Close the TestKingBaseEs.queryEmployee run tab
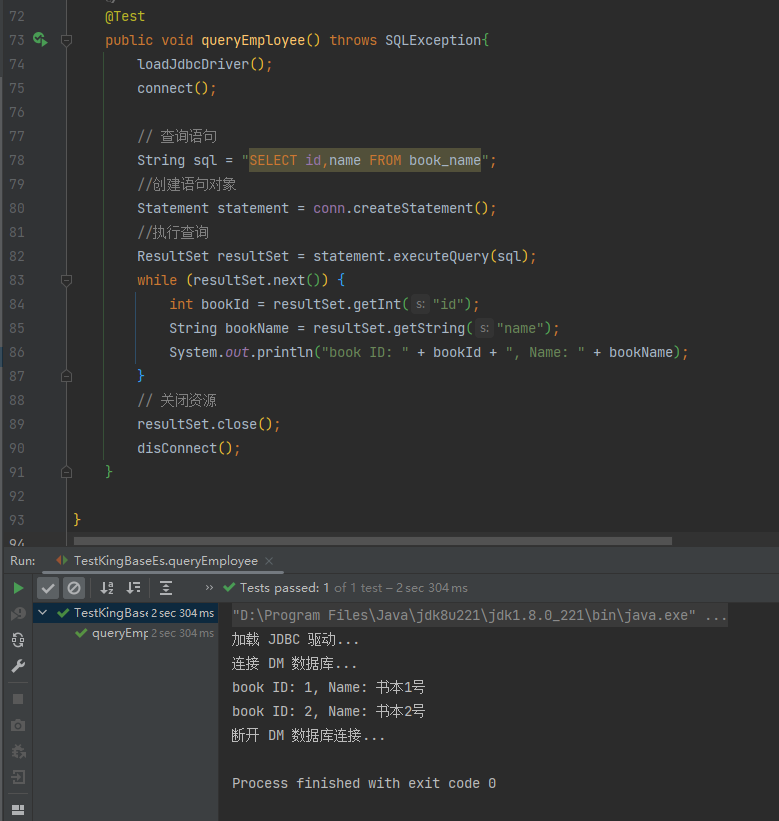The height and width of the screenshot is (821, 779). click(x=269, y=561)
